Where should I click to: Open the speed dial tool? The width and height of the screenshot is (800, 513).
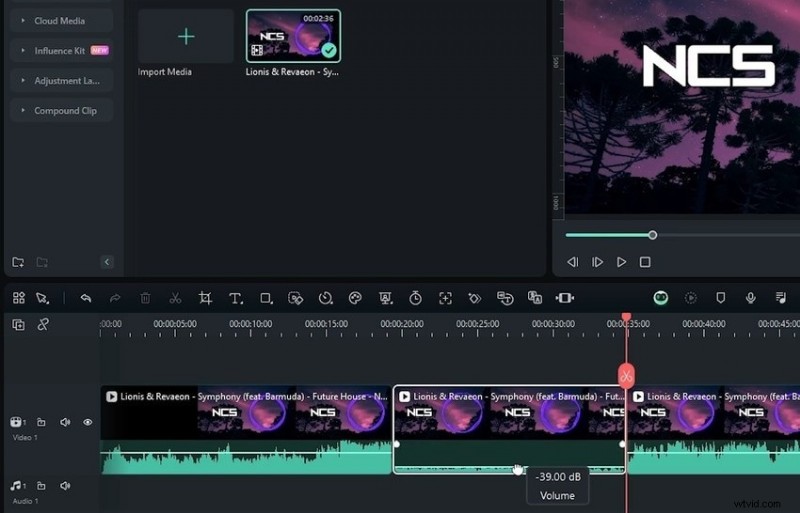pyautogui.click(x=325, y=298)
